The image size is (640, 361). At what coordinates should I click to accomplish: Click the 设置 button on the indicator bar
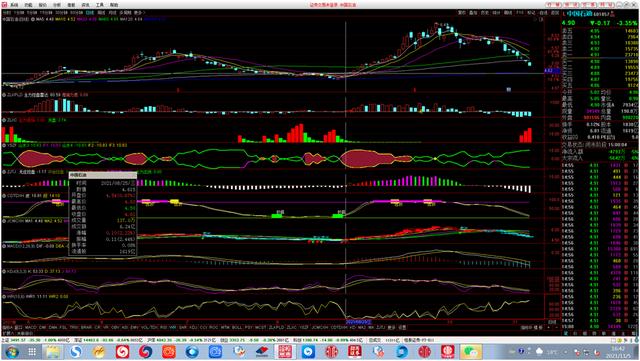[402, 328]
